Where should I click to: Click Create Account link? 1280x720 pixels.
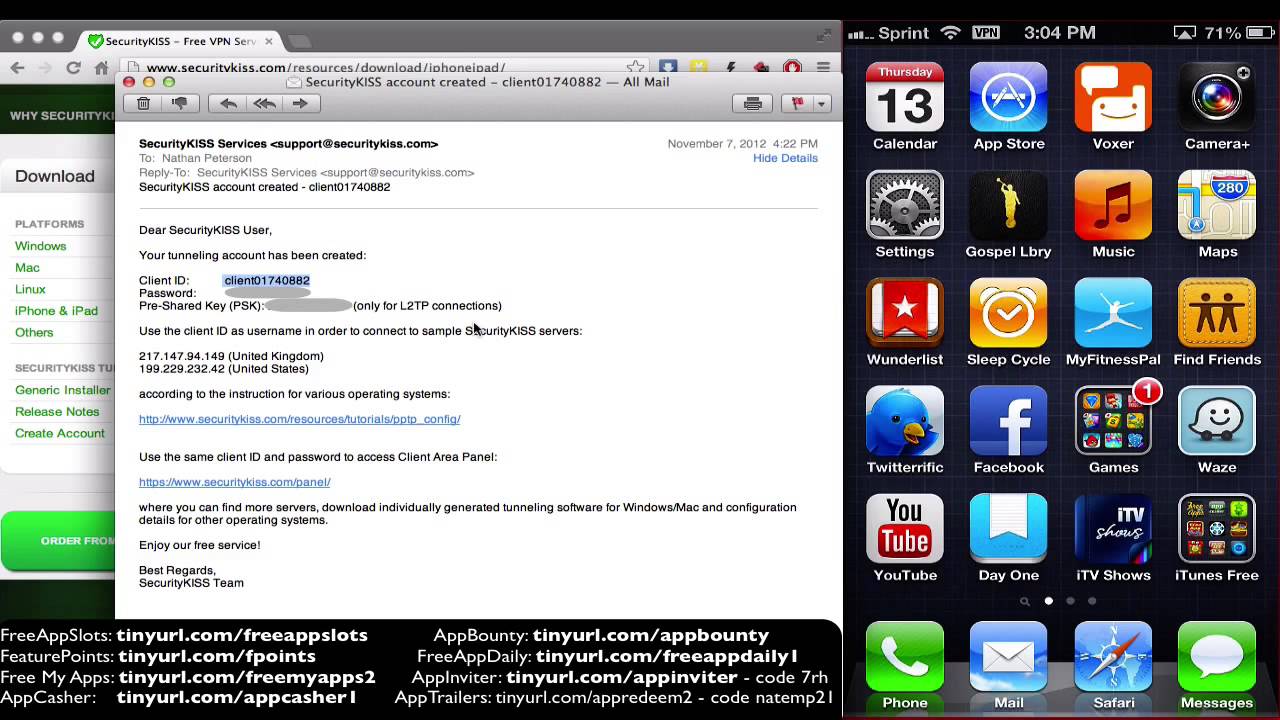[x=59, y=433]
